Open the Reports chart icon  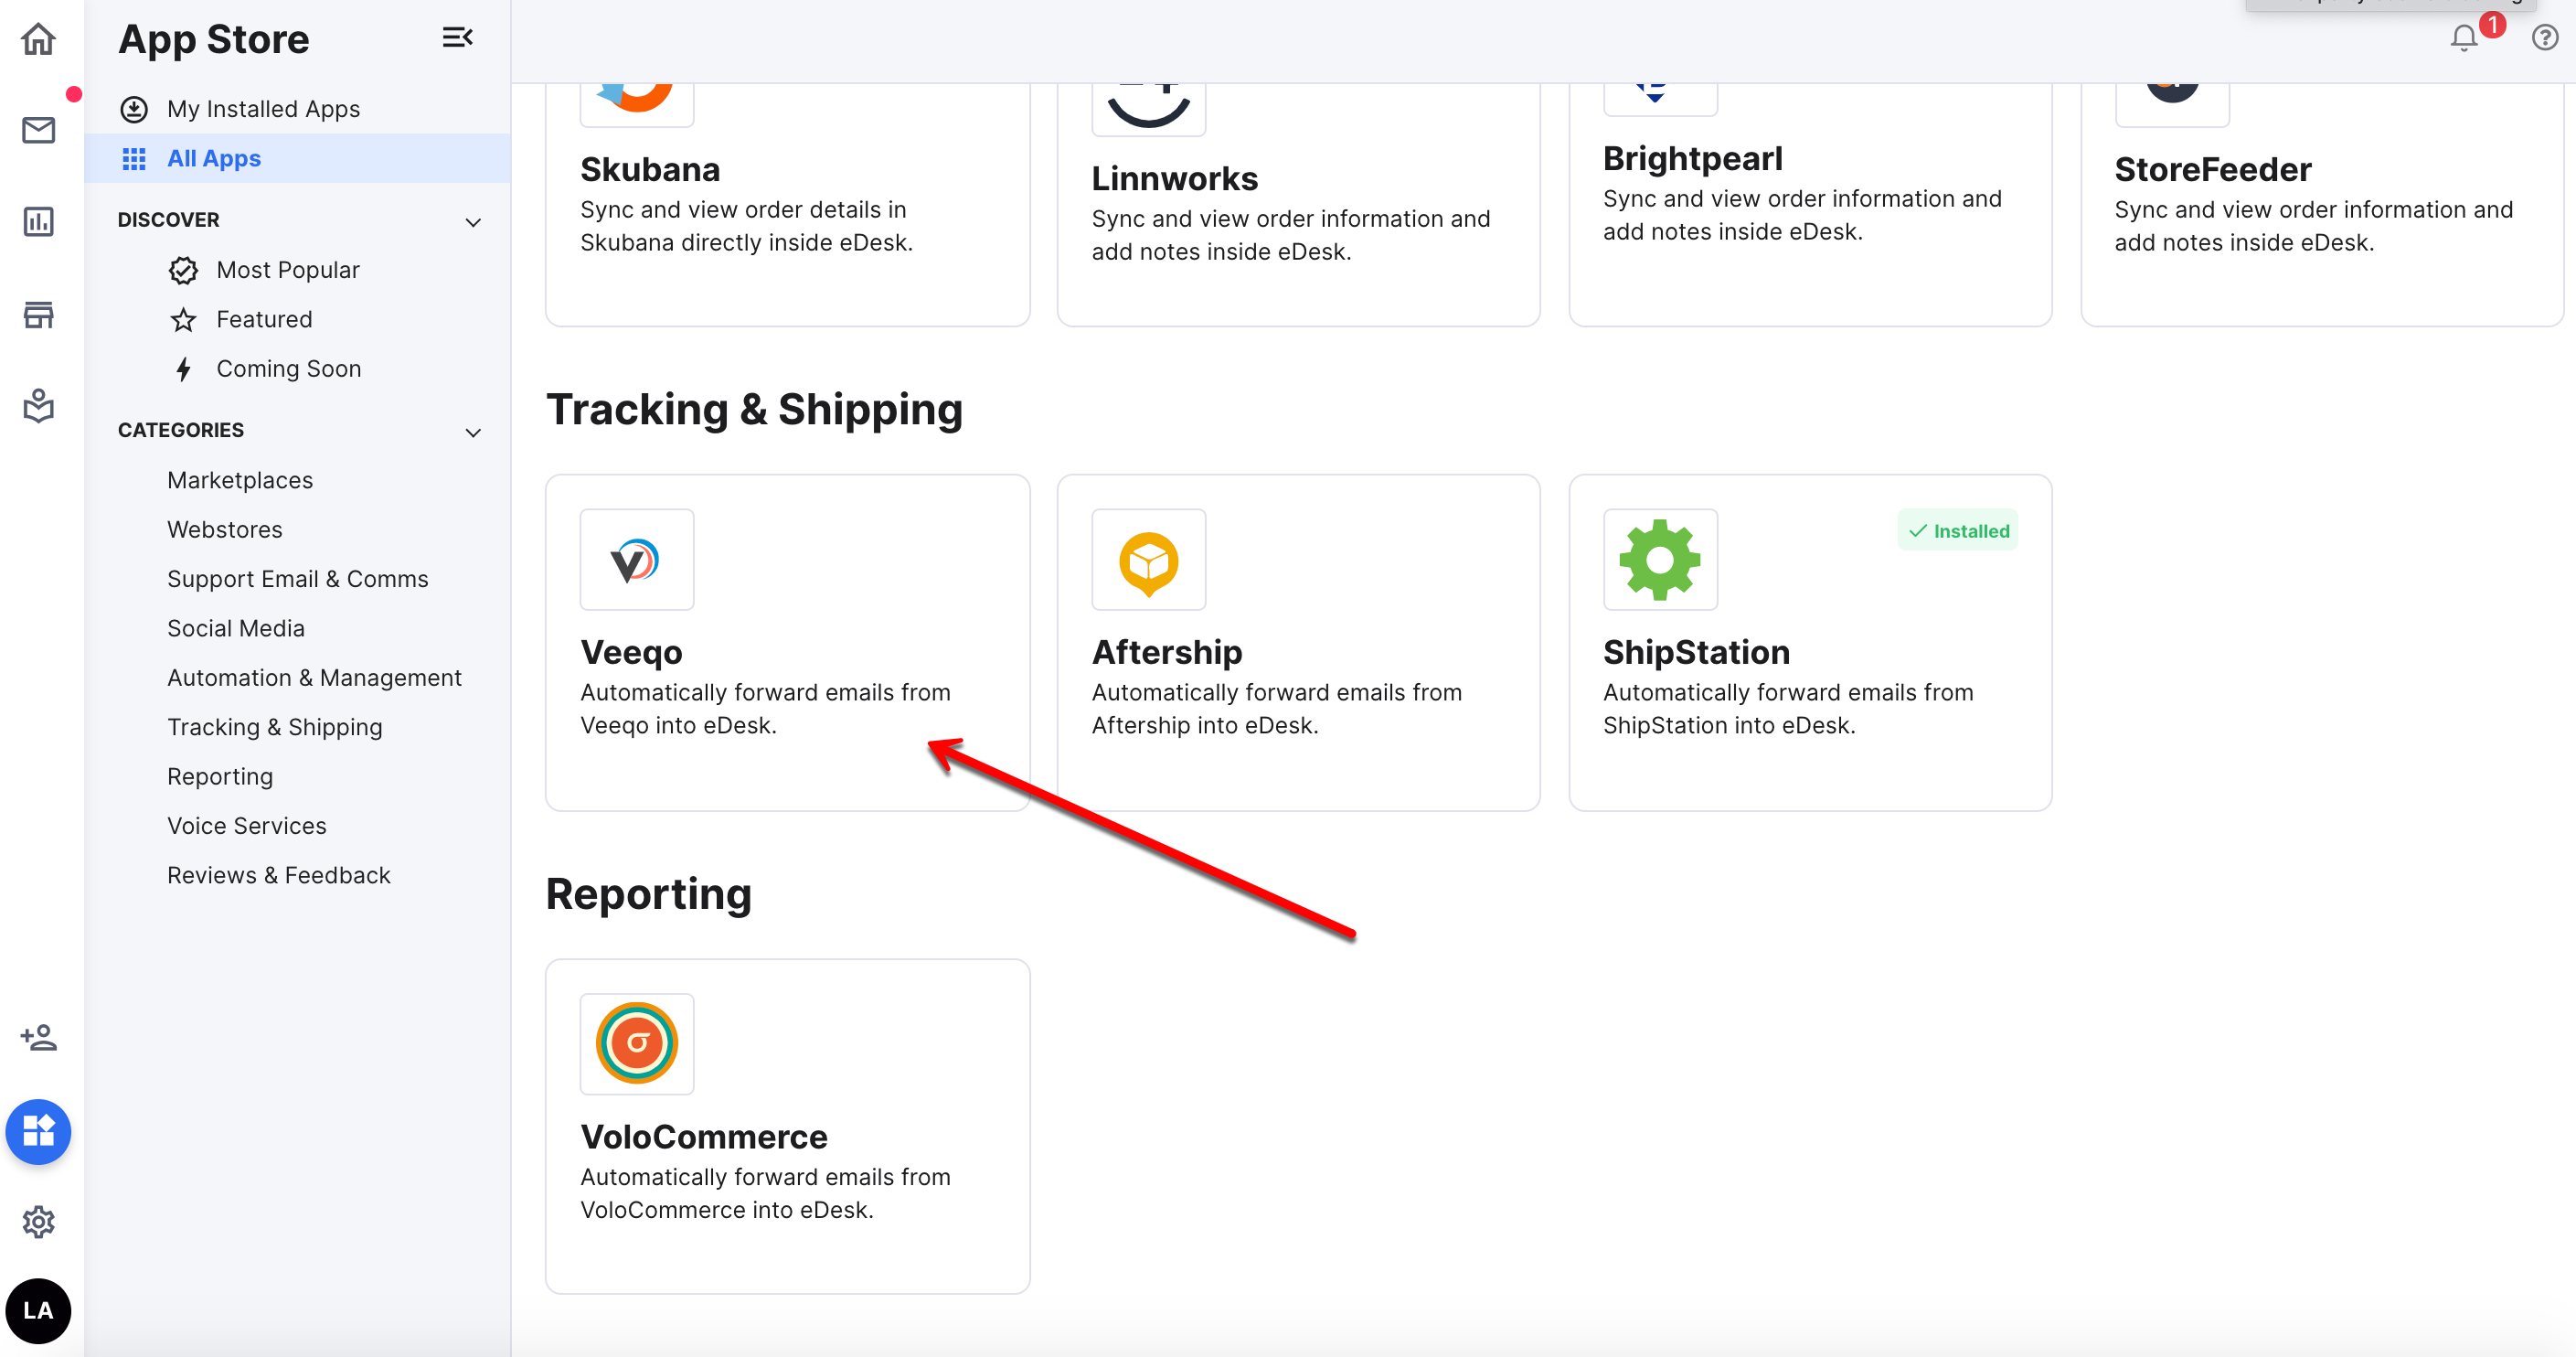pos(38,221)
